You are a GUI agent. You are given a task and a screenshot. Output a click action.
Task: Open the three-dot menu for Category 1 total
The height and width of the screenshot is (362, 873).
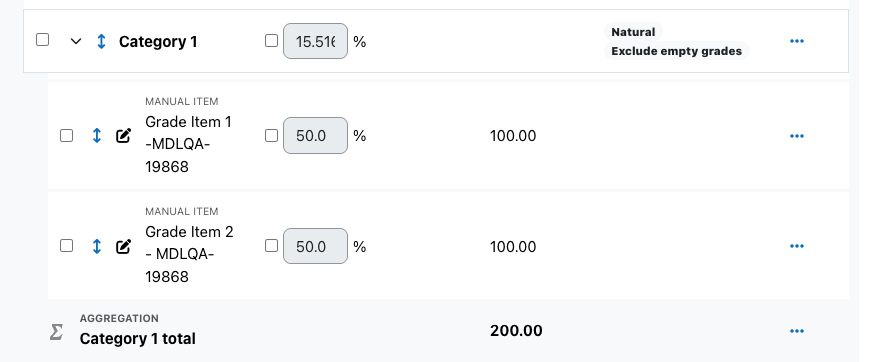[x=797, y=331]
